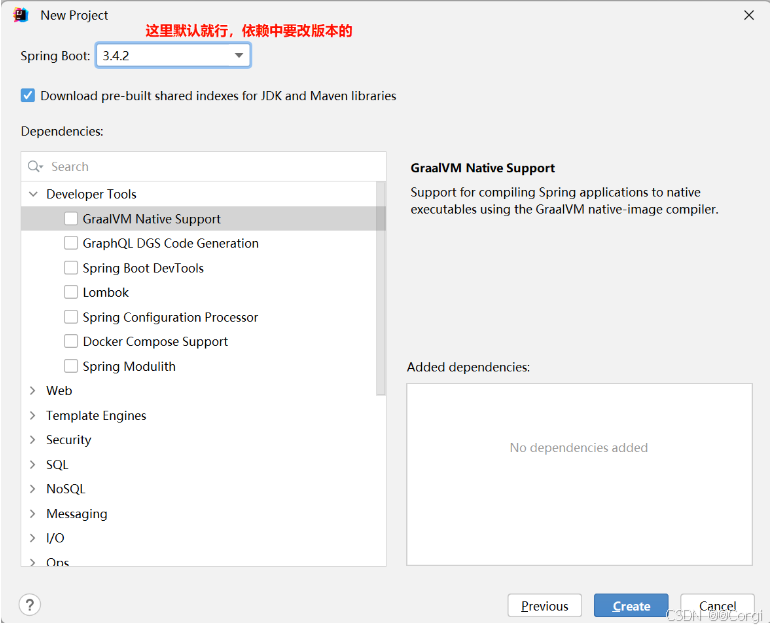
Task: Check GraphQL DGS Code Generation
Action: pyautogui.click(x=71, y=243)
